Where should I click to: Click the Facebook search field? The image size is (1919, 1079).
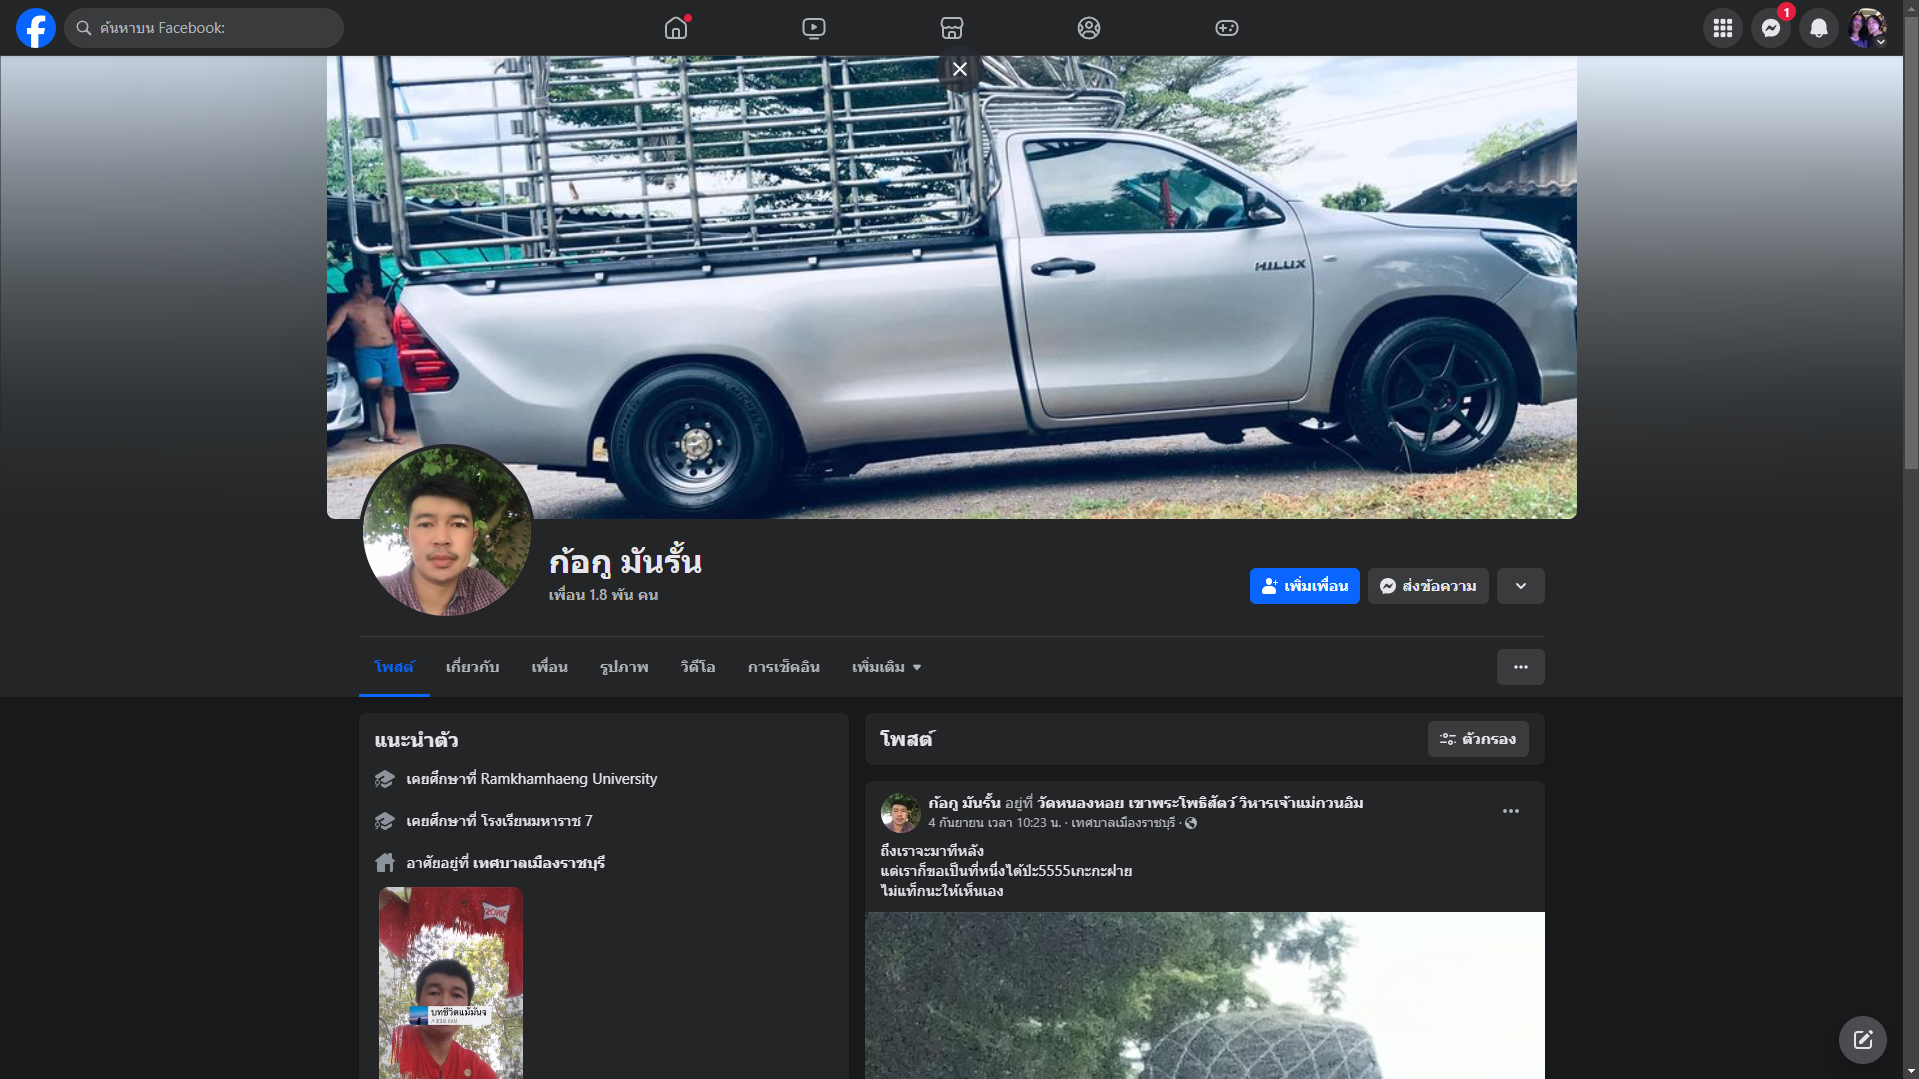pyautogui.click(x=204, y=28)
